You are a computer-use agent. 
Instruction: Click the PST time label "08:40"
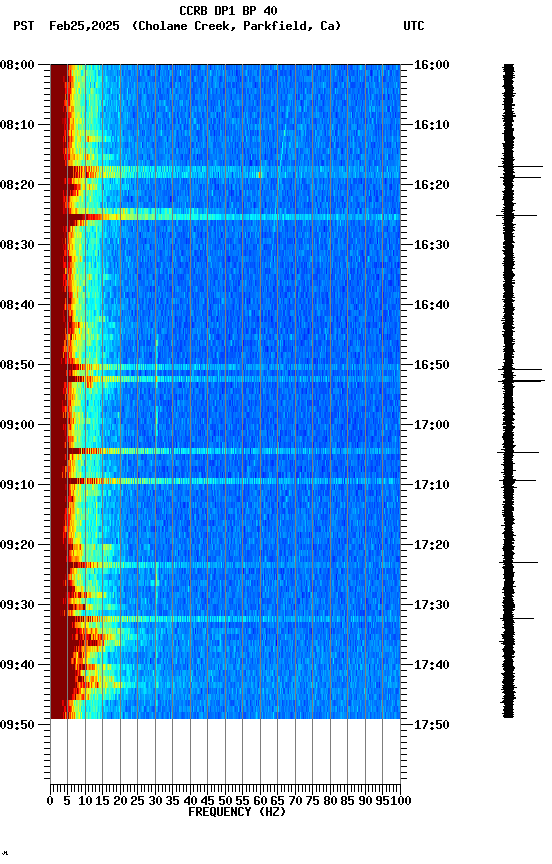pyautogui.click(x=17, y=305)
